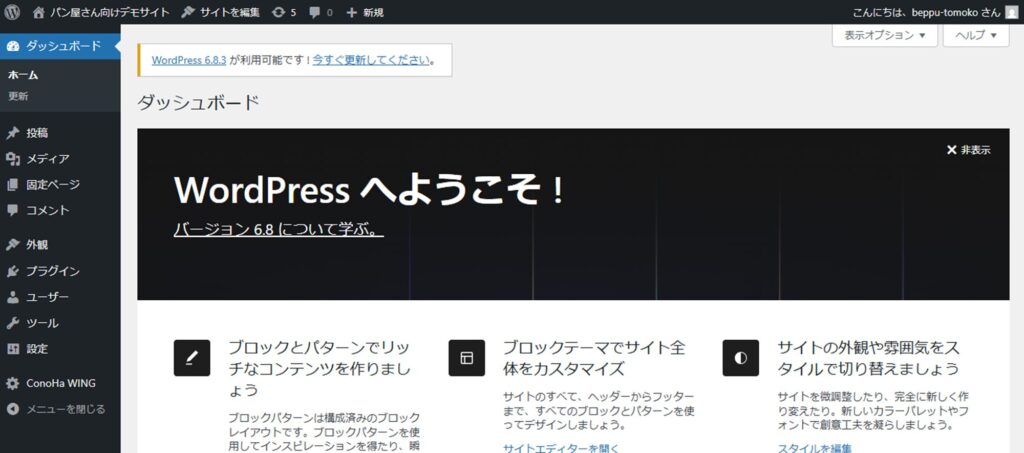
Task: Click the 設定 sliders icon
Action: coord(12,349)
